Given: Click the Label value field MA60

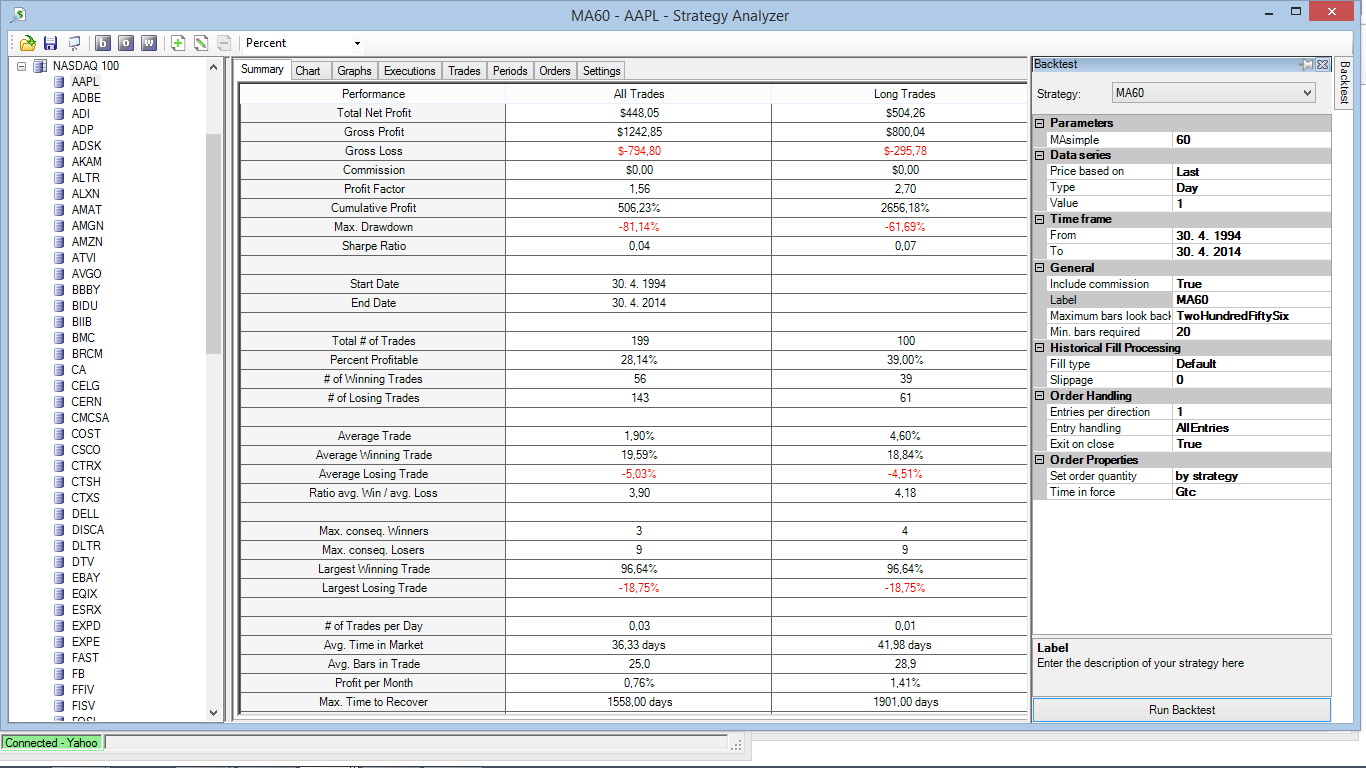Looking at the screenshot, I should (x=1251, y=300).
